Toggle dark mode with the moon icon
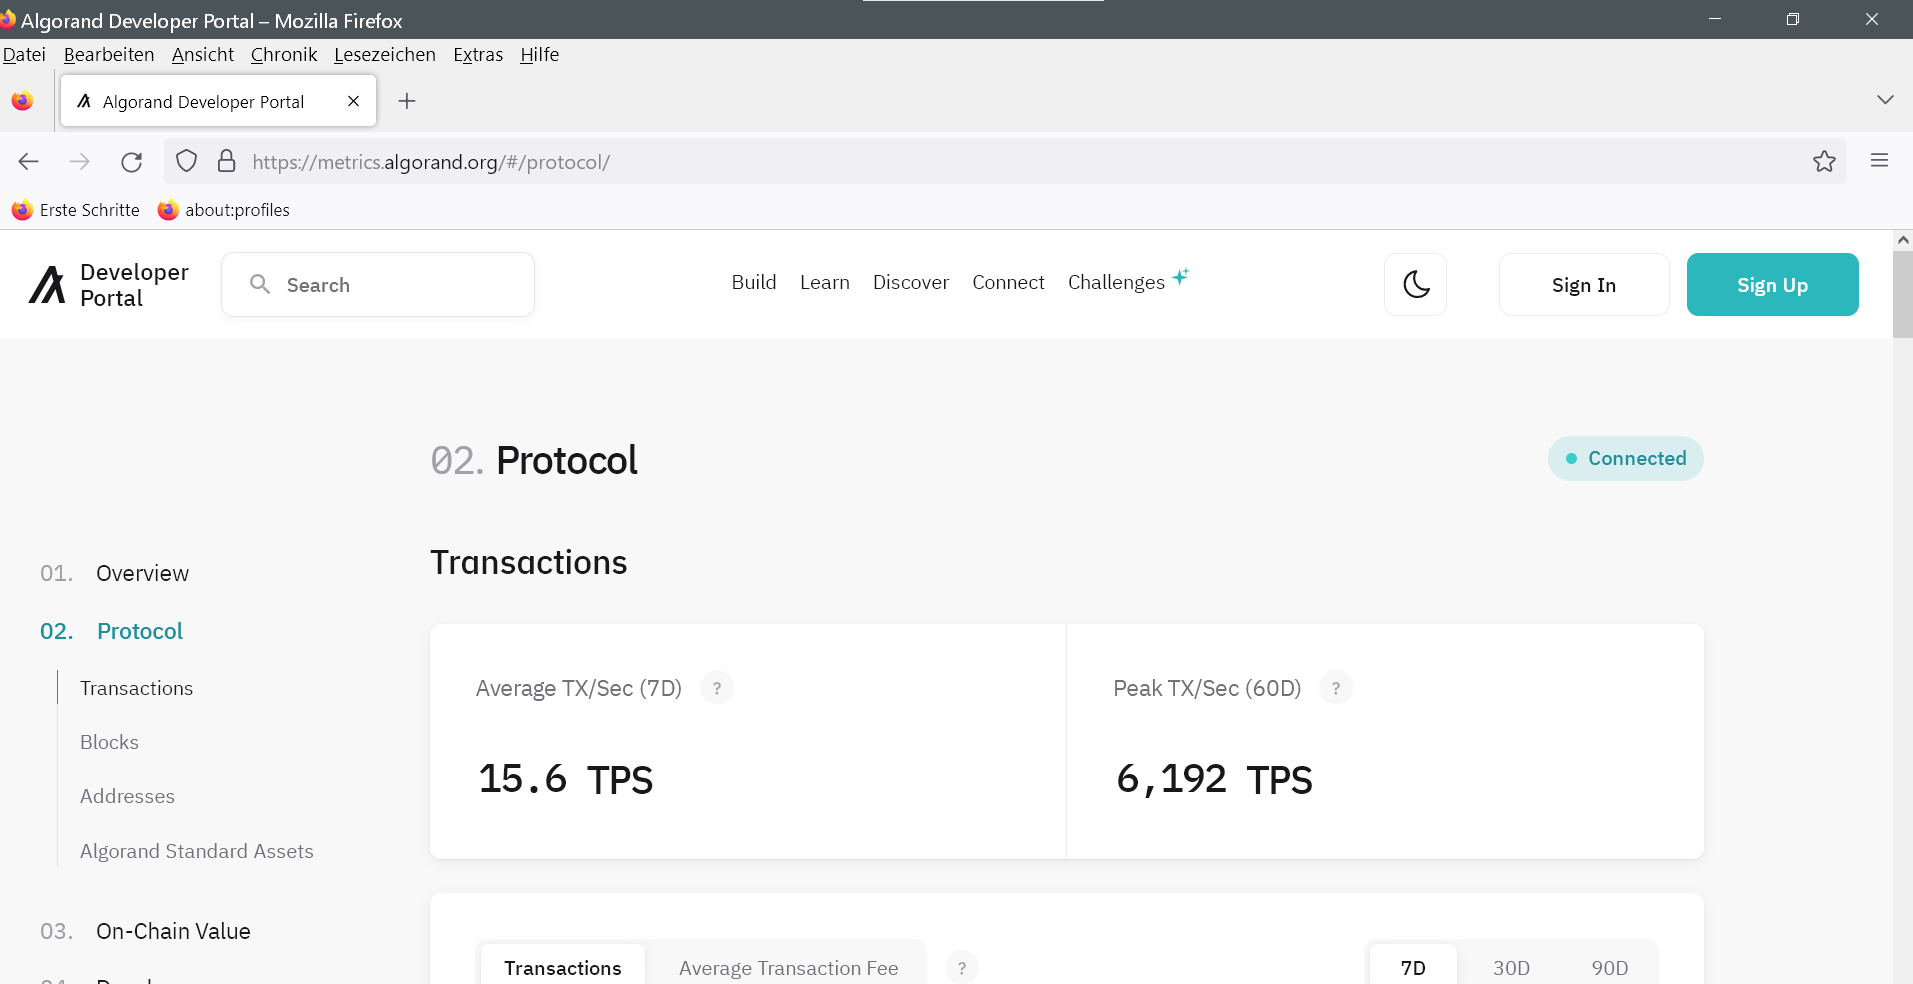 (1415, 285)
